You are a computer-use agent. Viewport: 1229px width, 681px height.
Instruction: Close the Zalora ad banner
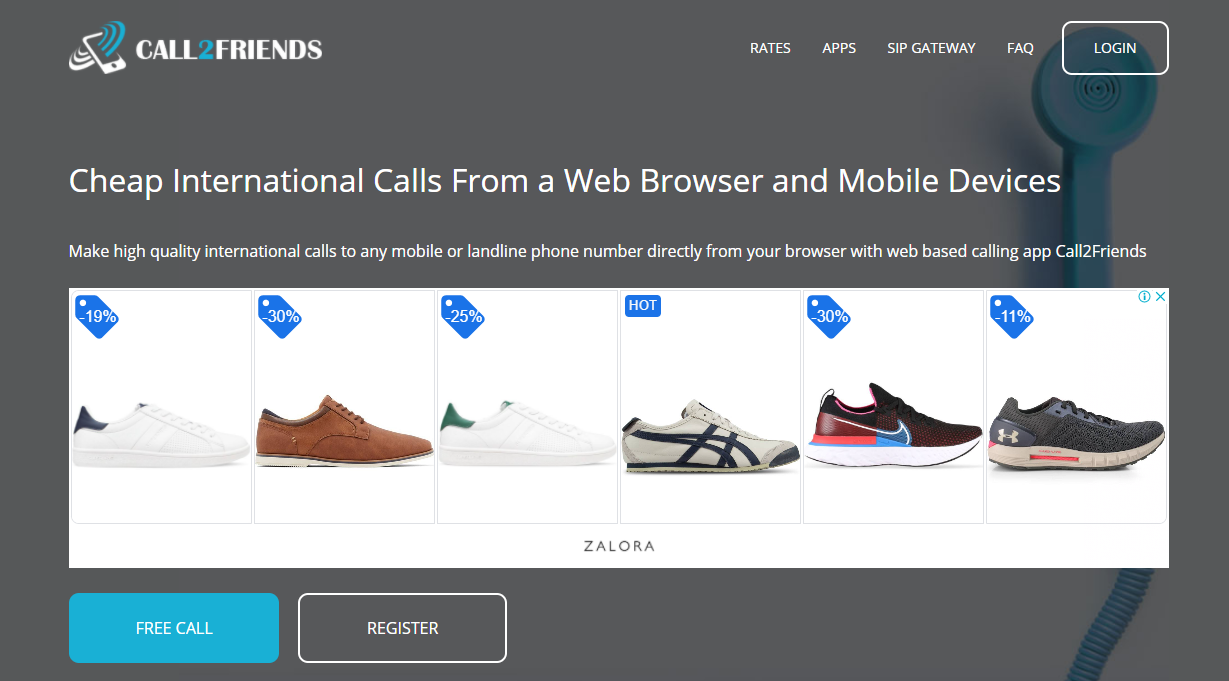click(x=1160, y=297)
